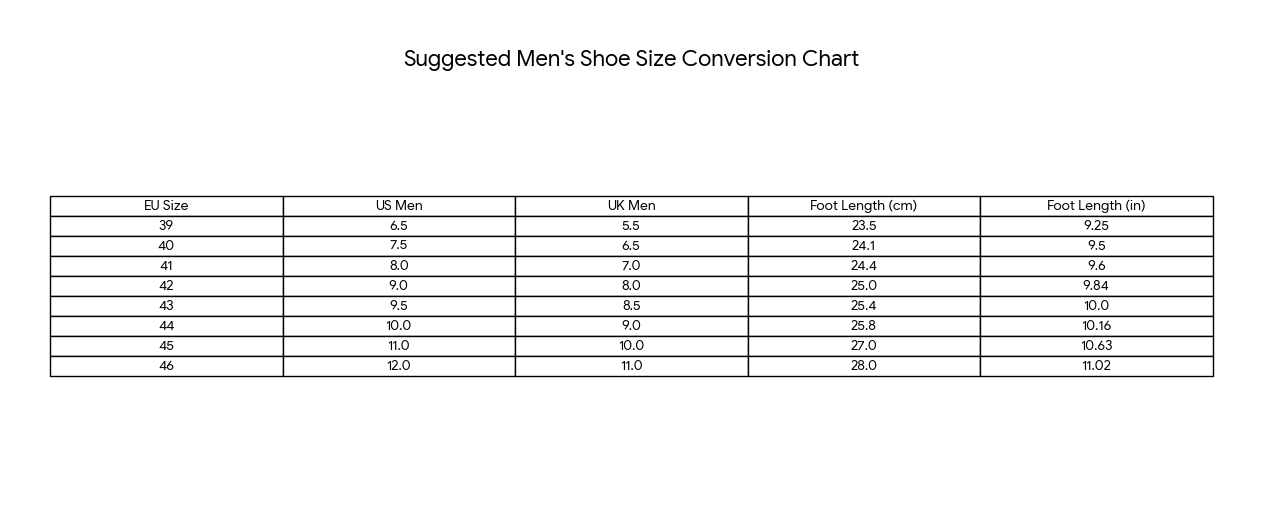Select the UK Men column header

[x=631, y=206]
